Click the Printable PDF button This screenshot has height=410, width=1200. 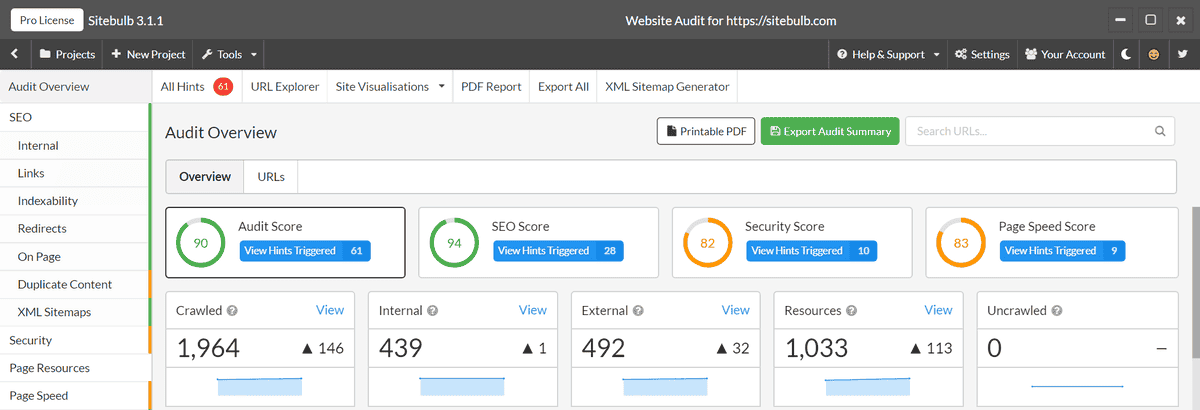click(x=706, y=131)
